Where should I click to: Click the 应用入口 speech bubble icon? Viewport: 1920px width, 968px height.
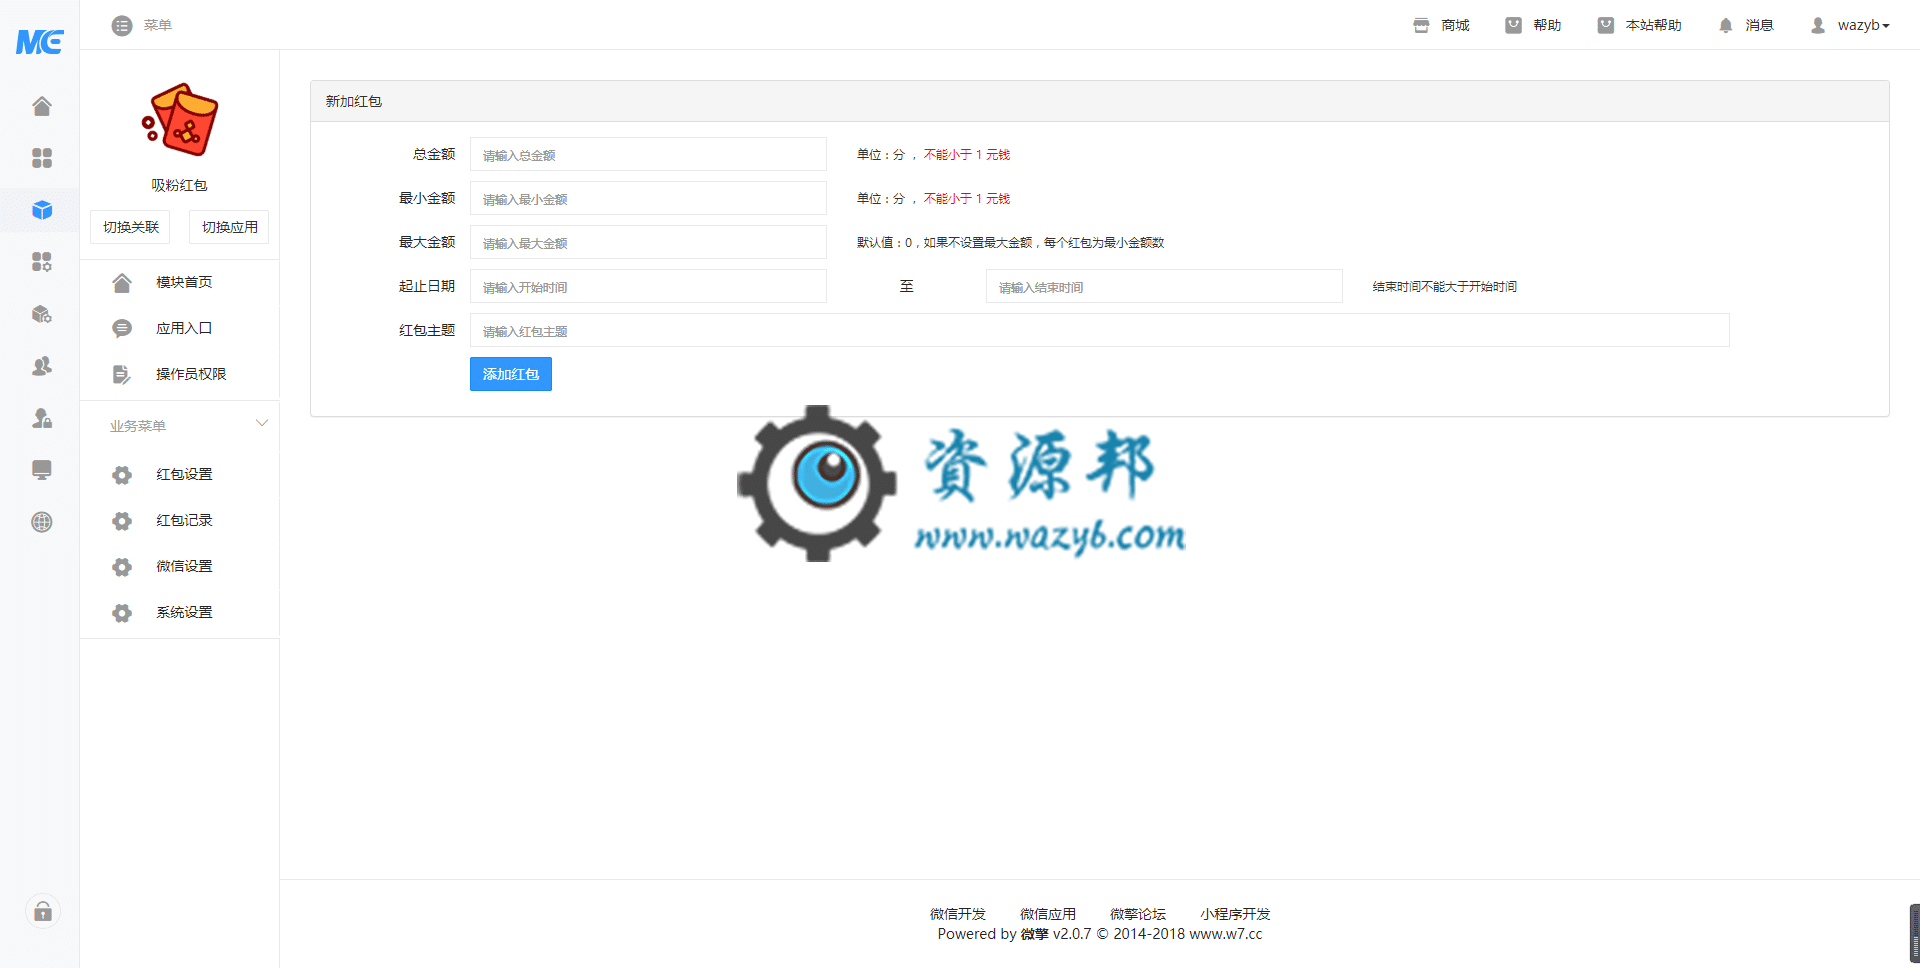[x=122, y=329]
